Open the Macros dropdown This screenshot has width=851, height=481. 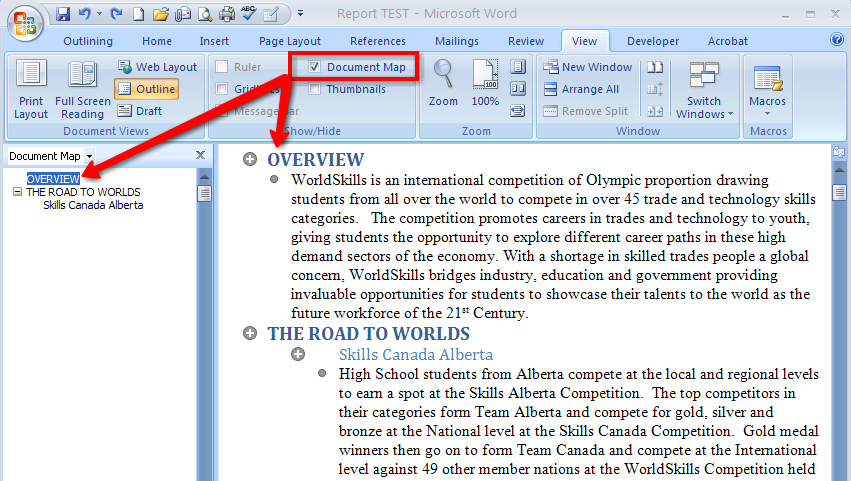coord(767,89)
